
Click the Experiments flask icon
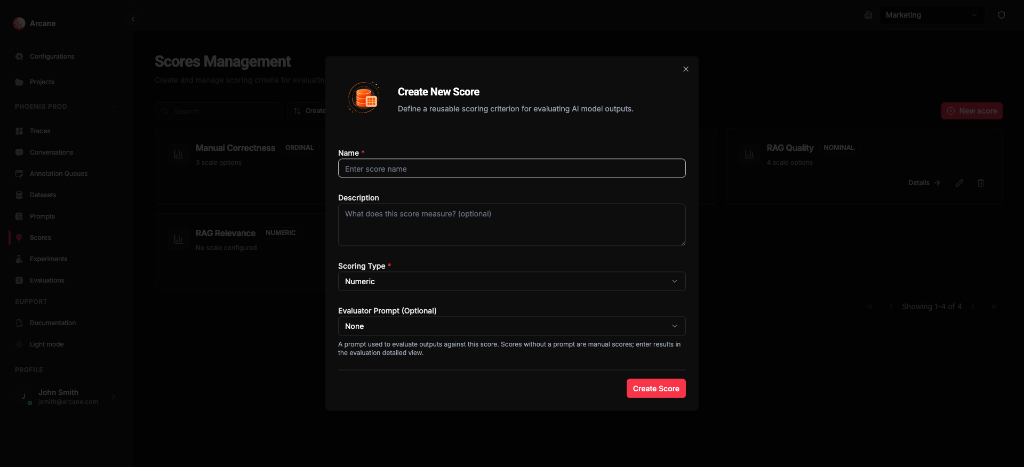point(19,259)
